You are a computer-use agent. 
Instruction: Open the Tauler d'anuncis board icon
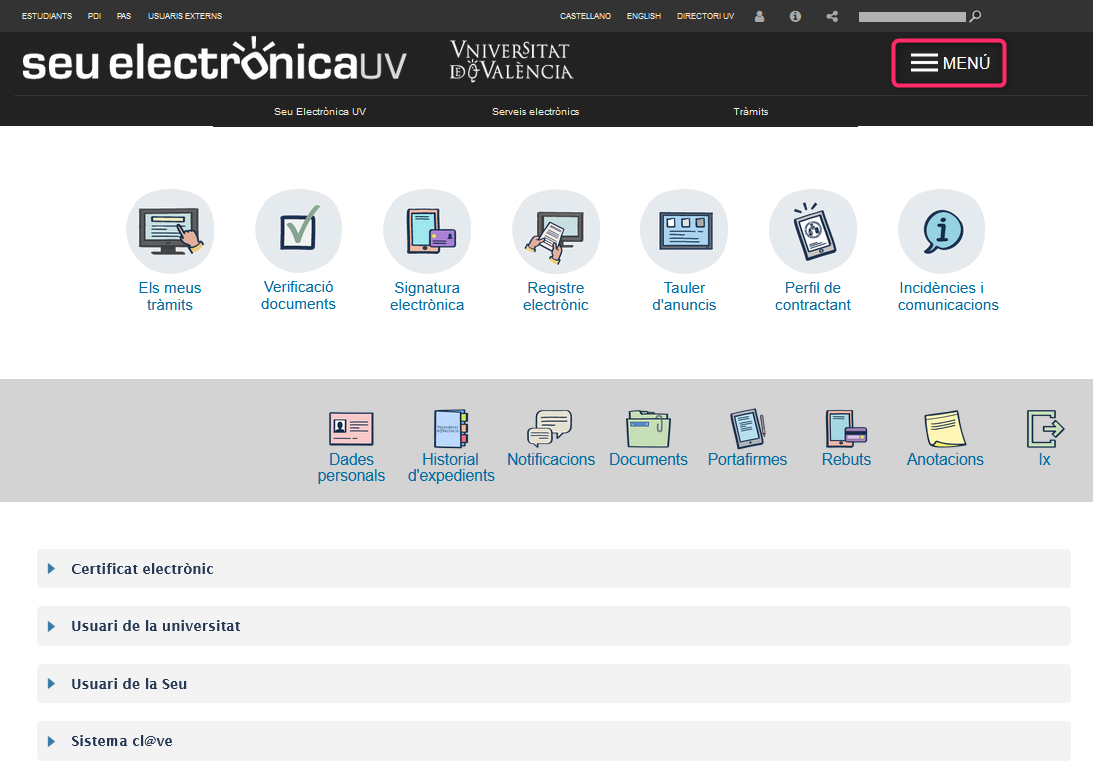click(x=684, y=231)
